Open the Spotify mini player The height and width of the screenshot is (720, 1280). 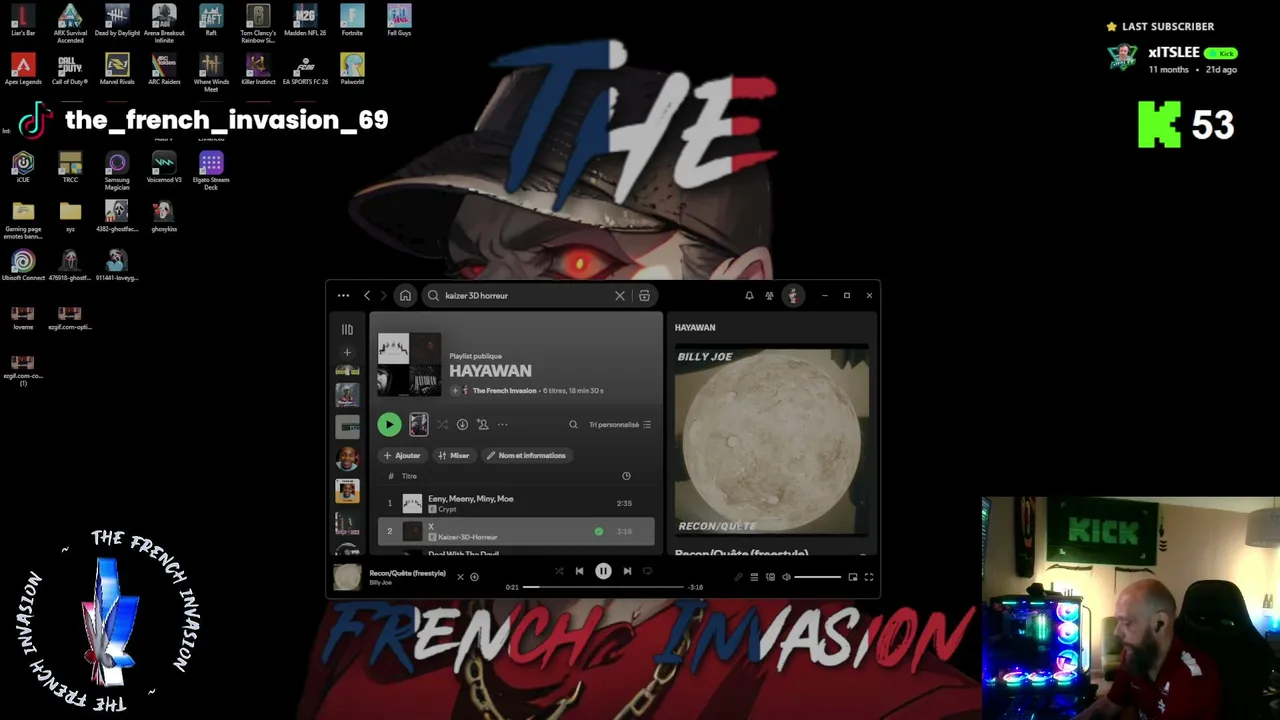pyautogui.click(x=853, y=577)
